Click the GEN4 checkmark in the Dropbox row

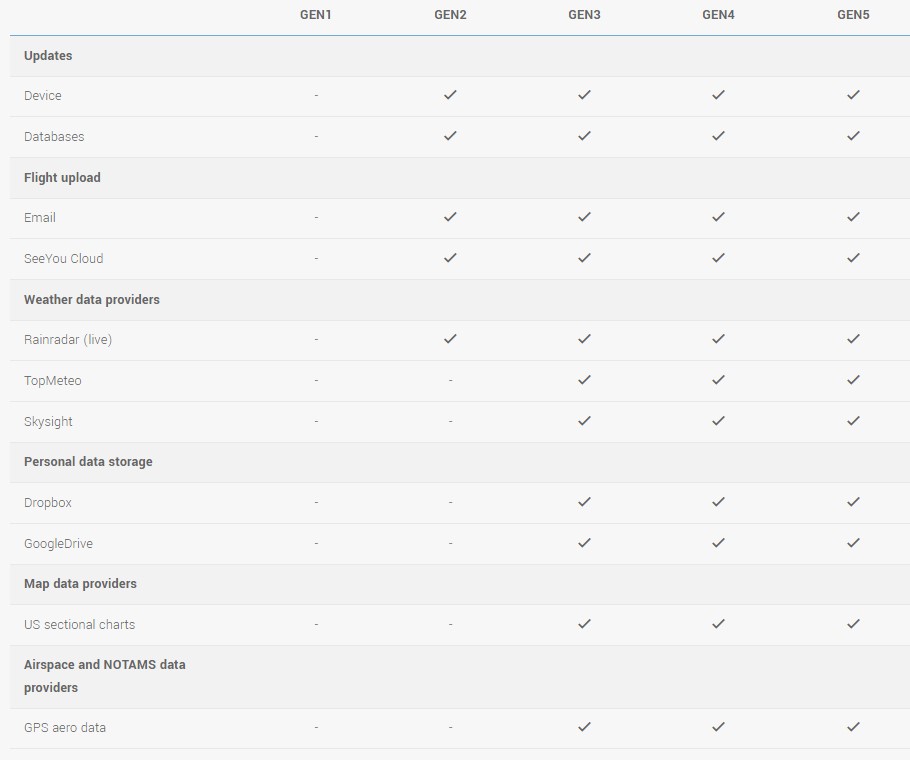point(718,501)
